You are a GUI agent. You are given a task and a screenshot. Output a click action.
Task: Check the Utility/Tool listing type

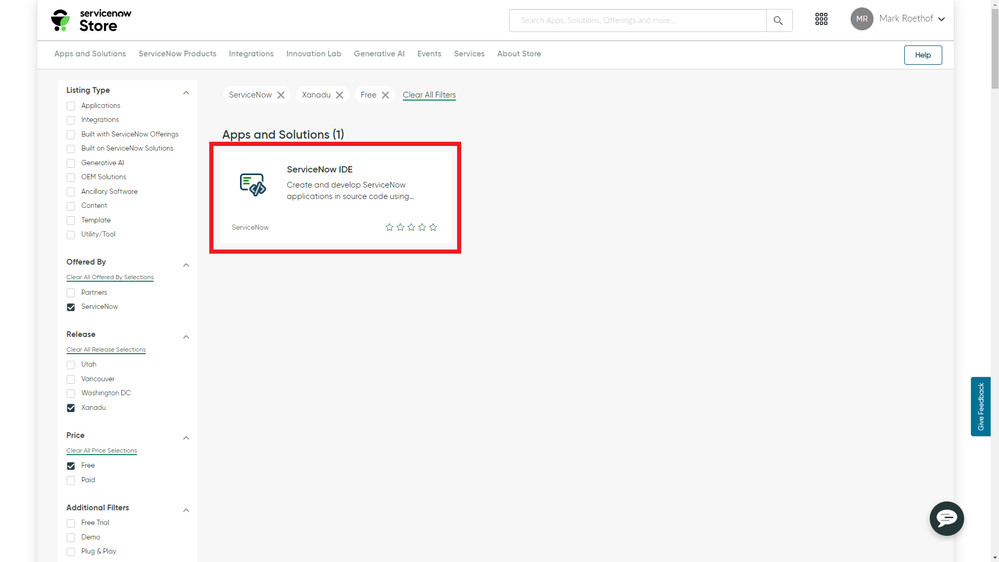(71, 235)
